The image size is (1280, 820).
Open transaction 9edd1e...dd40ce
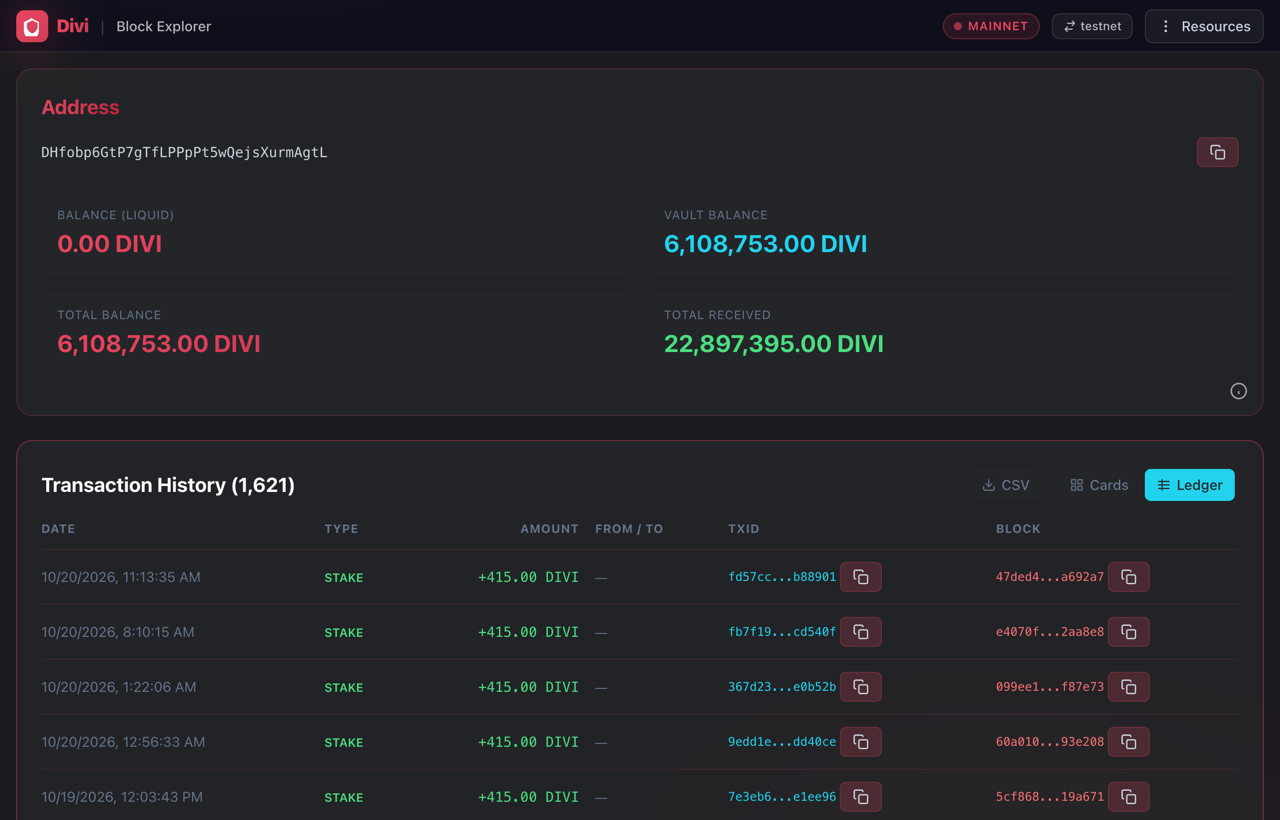coord(782,742)
